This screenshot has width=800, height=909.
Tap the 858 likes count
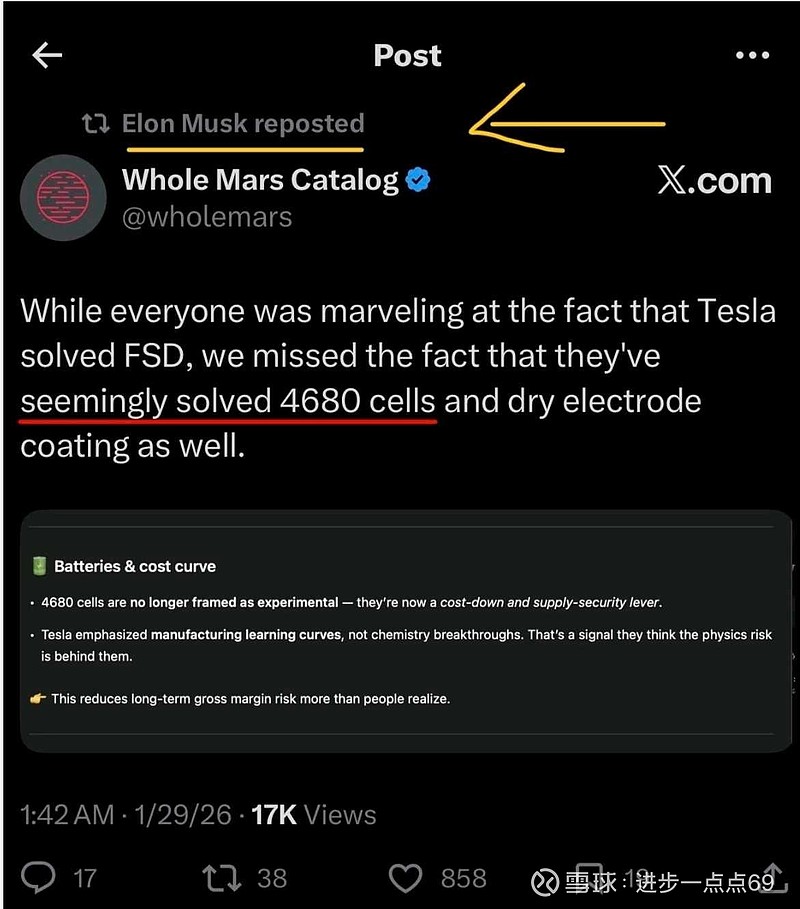point(463,878)
